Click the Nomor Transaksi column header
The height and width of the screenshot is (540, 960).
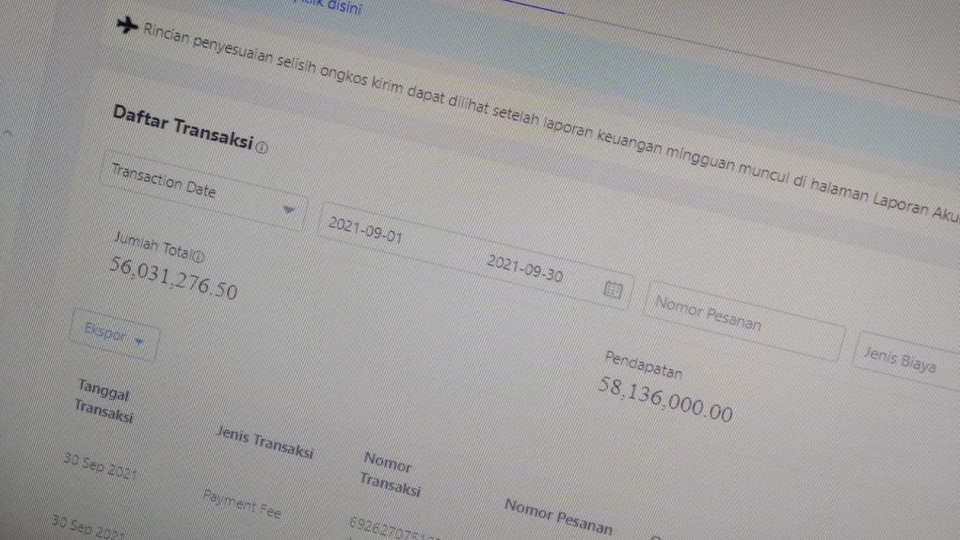click(390, 474)
